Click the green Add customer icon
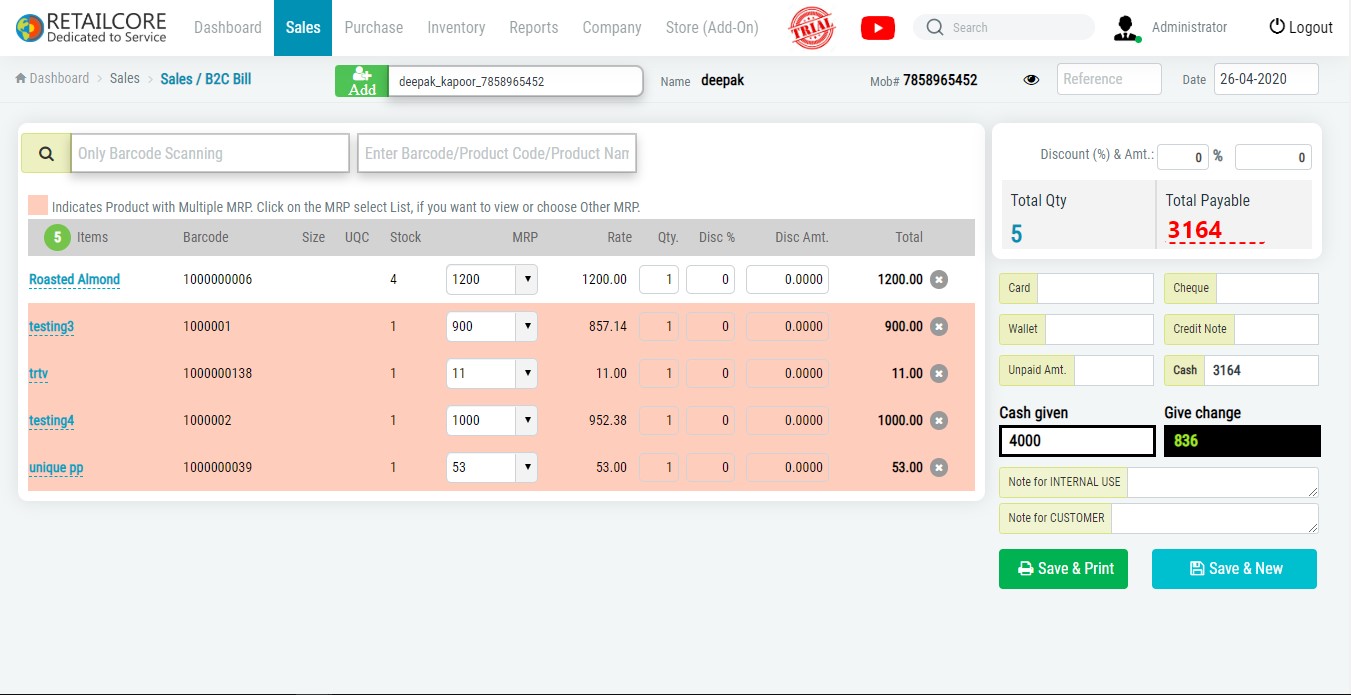 [x=361, y=81]
